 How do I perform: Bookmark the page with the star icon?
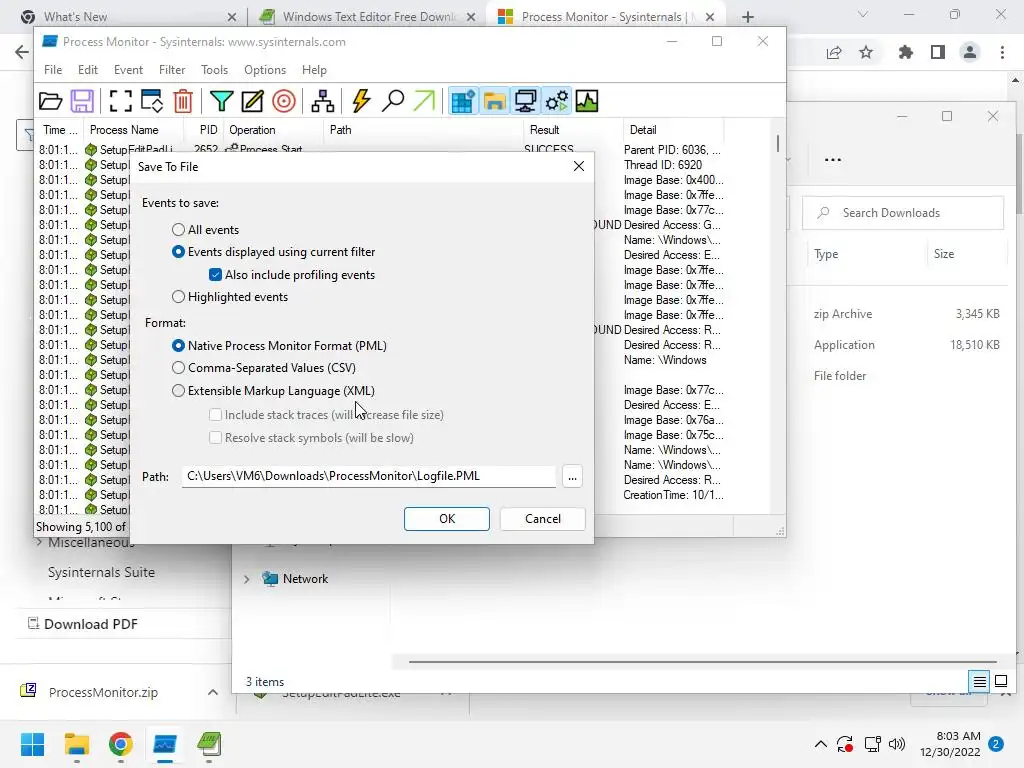point(866,52)
